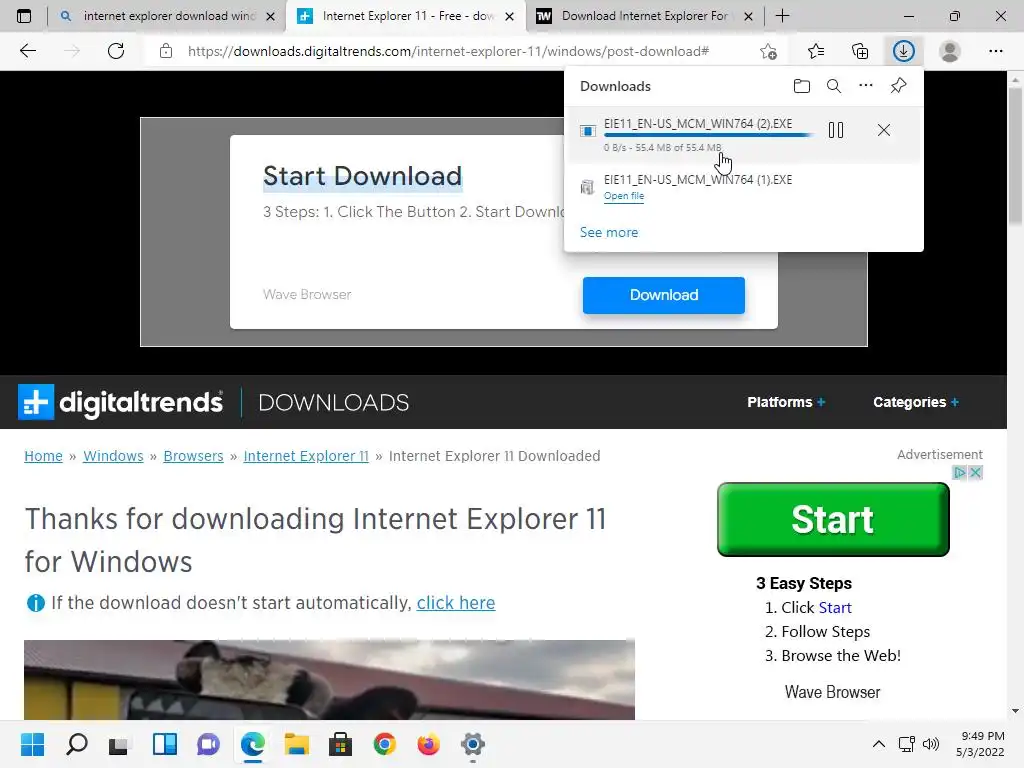This screenshot has height=768, width=1024.
Task: Open downloads folder from Downloads panel
Action: click(x=802, y=86)
